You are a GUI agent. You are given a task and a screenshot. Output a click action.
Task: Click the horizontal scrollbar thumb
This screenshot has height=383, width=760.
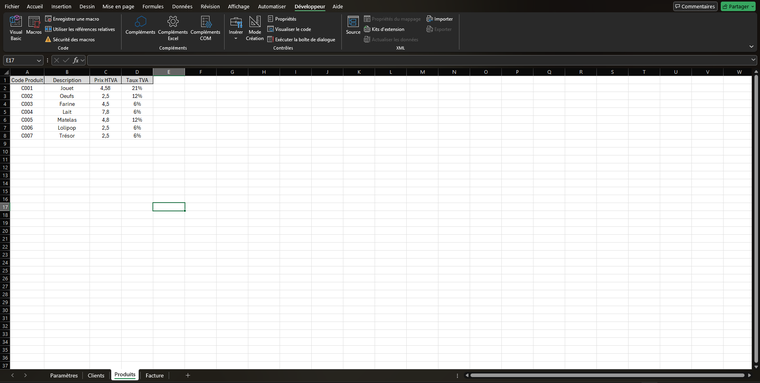click(x=607, y=375)
